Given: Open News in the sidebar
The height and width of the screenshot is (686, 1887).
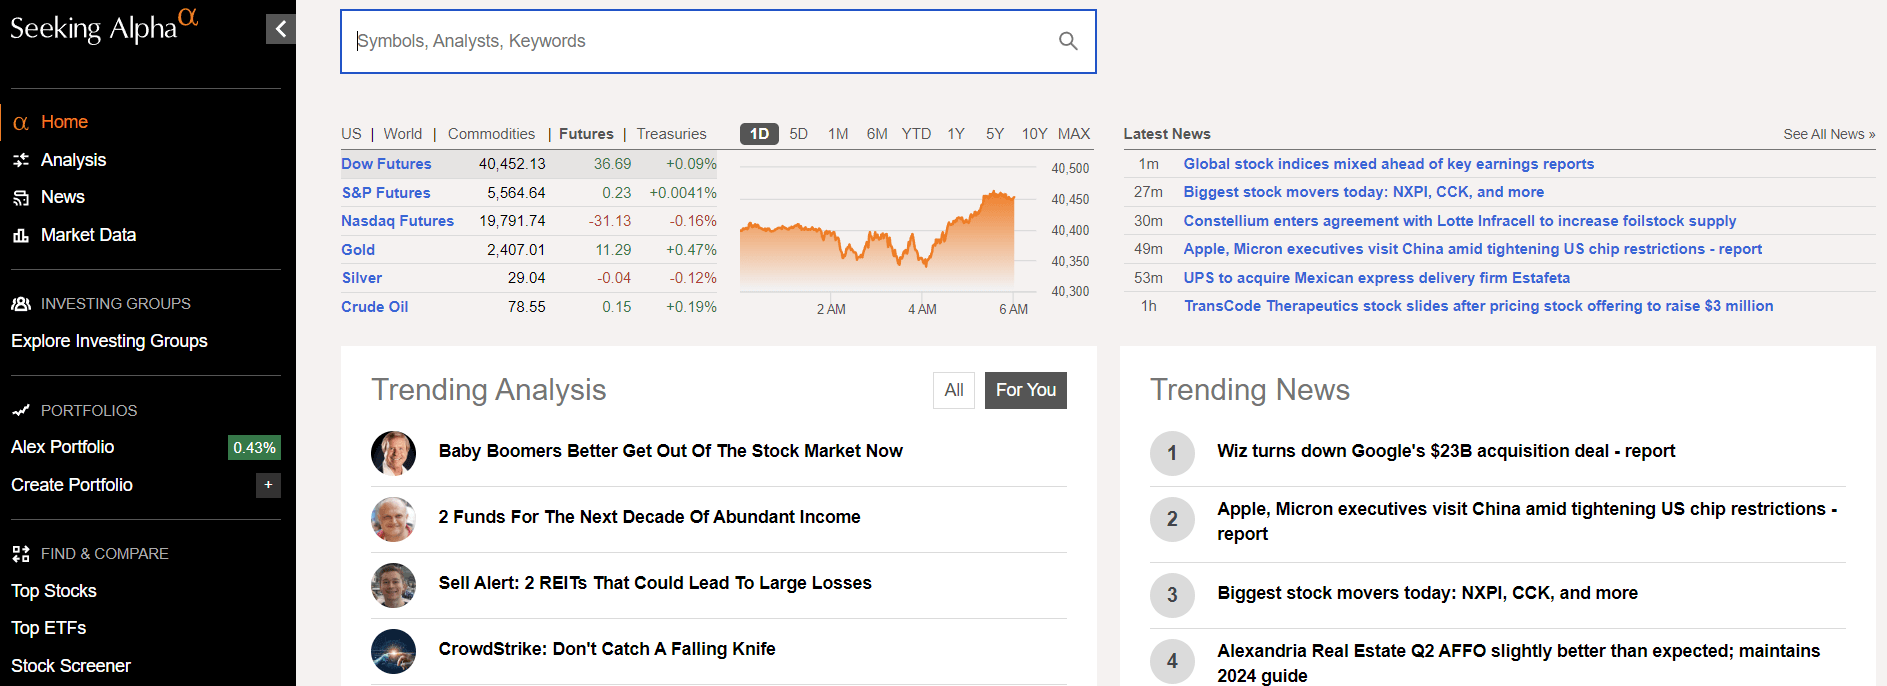Looking at the screenshot, I should [62, 197].
